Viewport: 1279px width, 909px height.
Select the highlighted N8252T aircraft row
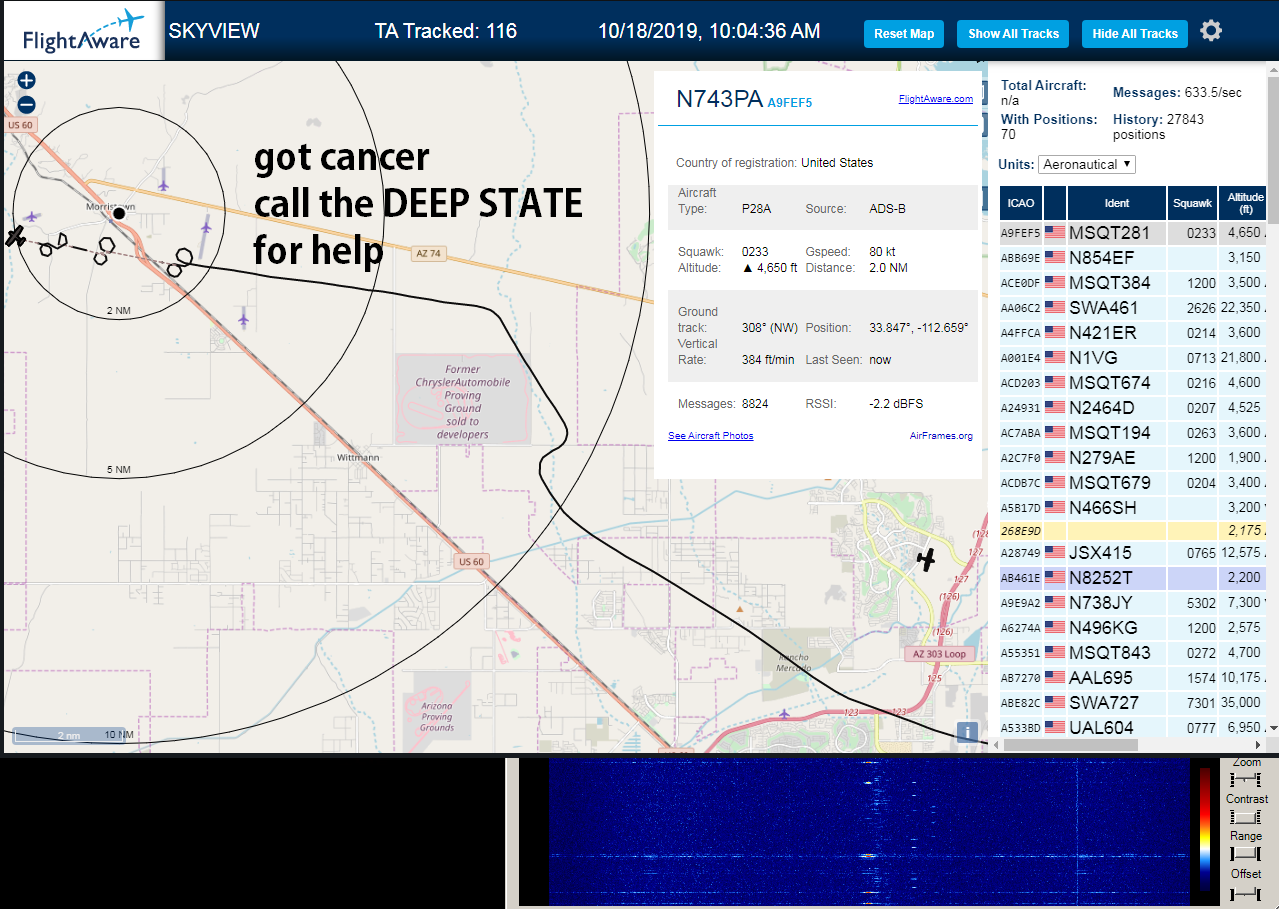pos(1133,577)
